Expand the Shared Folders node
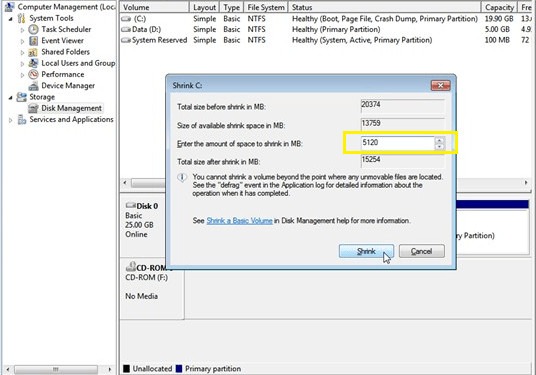The image size is (536, 375). click(22, 53)
